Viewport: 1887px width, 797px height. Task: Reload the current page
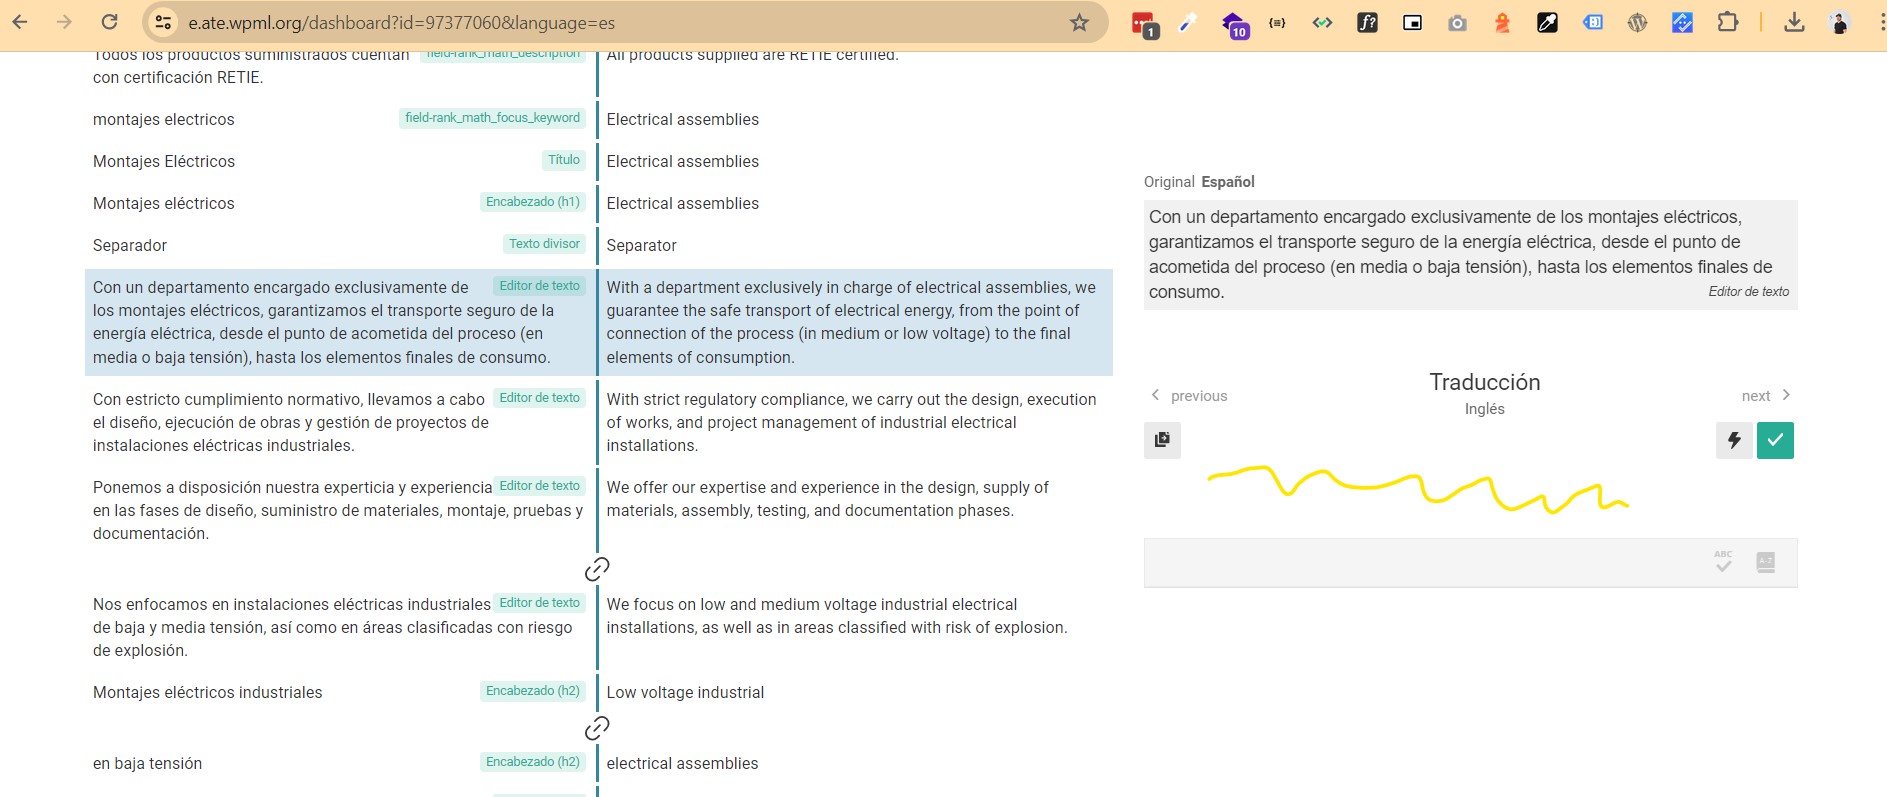click(110, 22)
